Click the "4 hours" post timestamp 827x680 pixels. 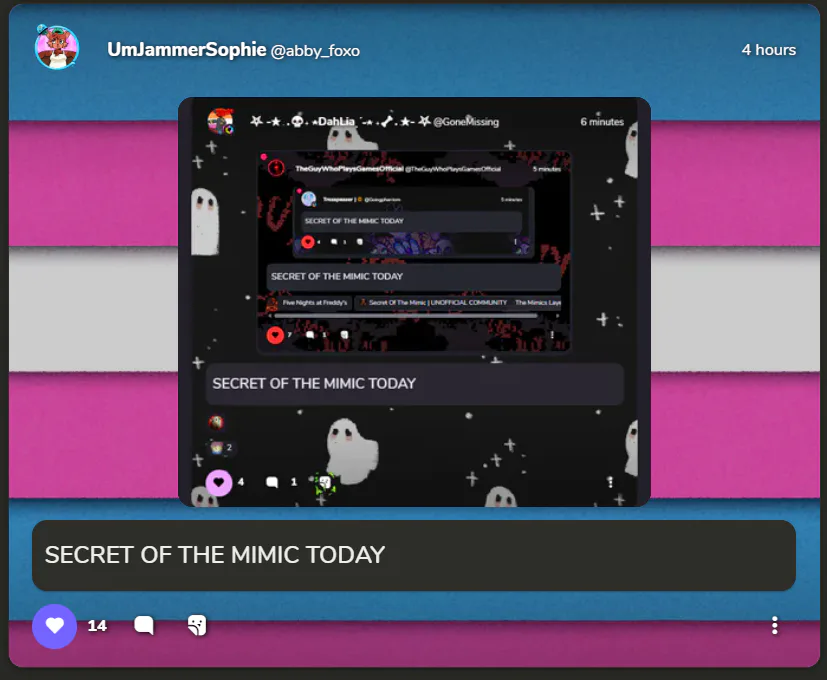[768, 50]
